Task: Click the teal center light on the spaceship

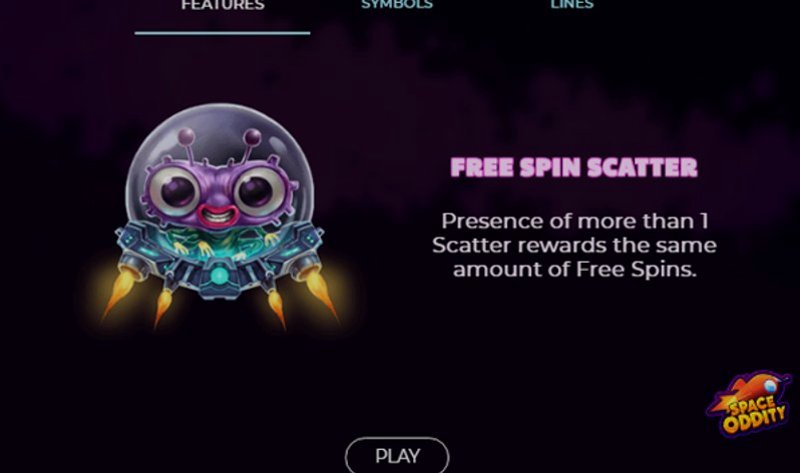Action: [220, 276]
